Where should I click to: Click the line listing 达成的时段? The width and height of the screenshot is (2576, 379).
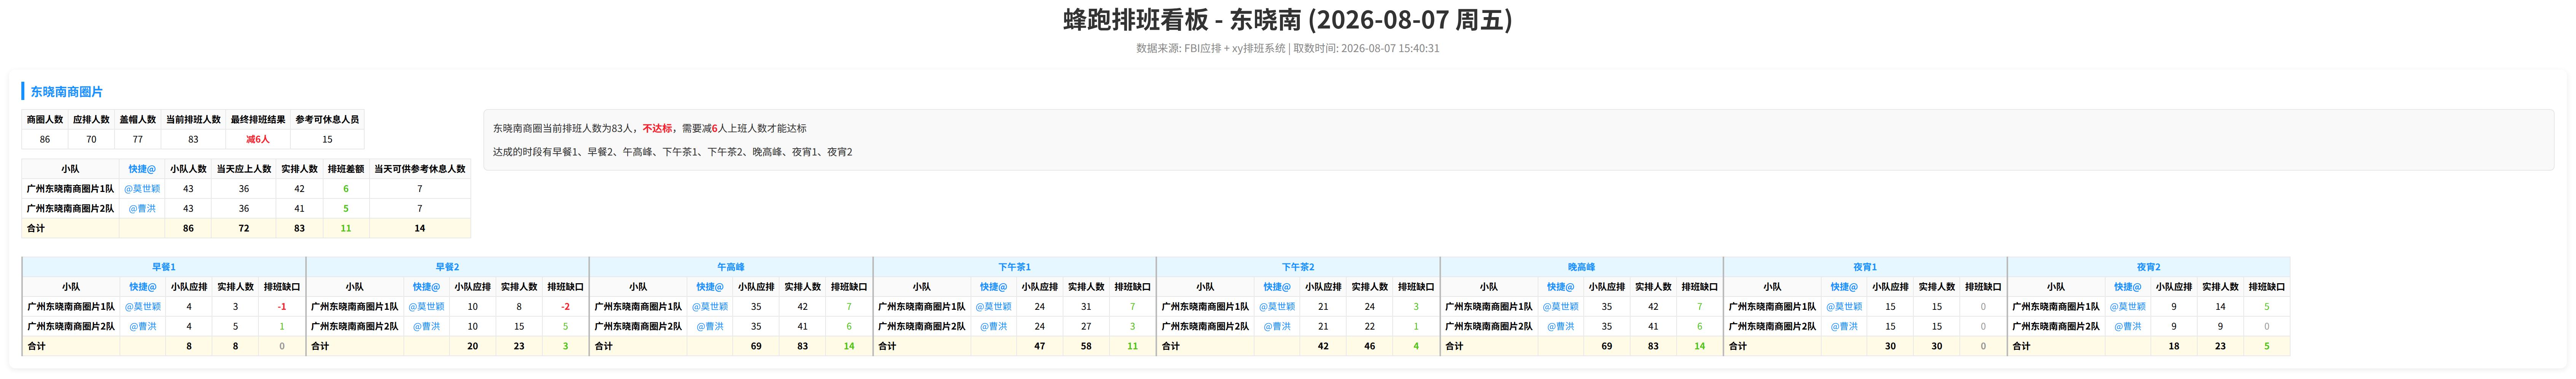pos(672,152)
